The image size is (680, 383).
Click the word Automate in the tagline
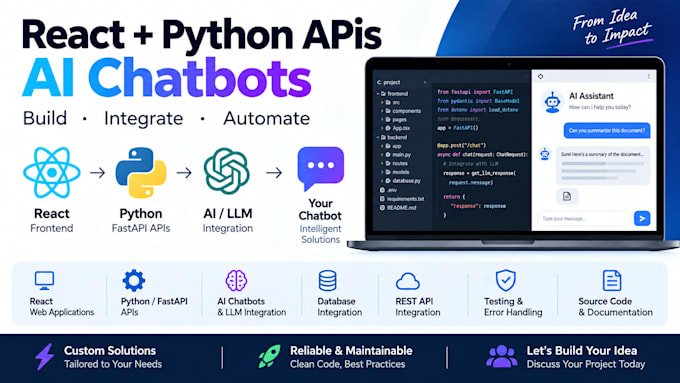coord(266,118)
